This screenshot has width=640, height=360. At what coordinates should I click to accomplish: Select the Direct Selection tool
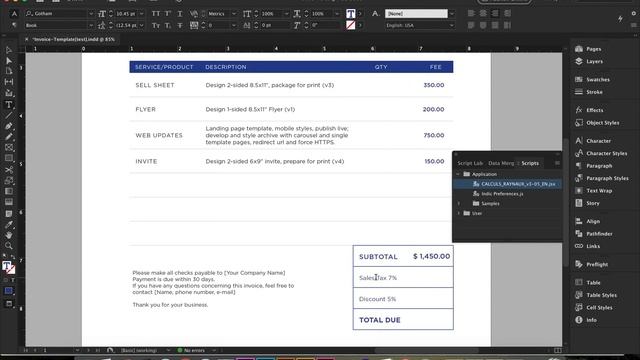[x=9, y=61]
